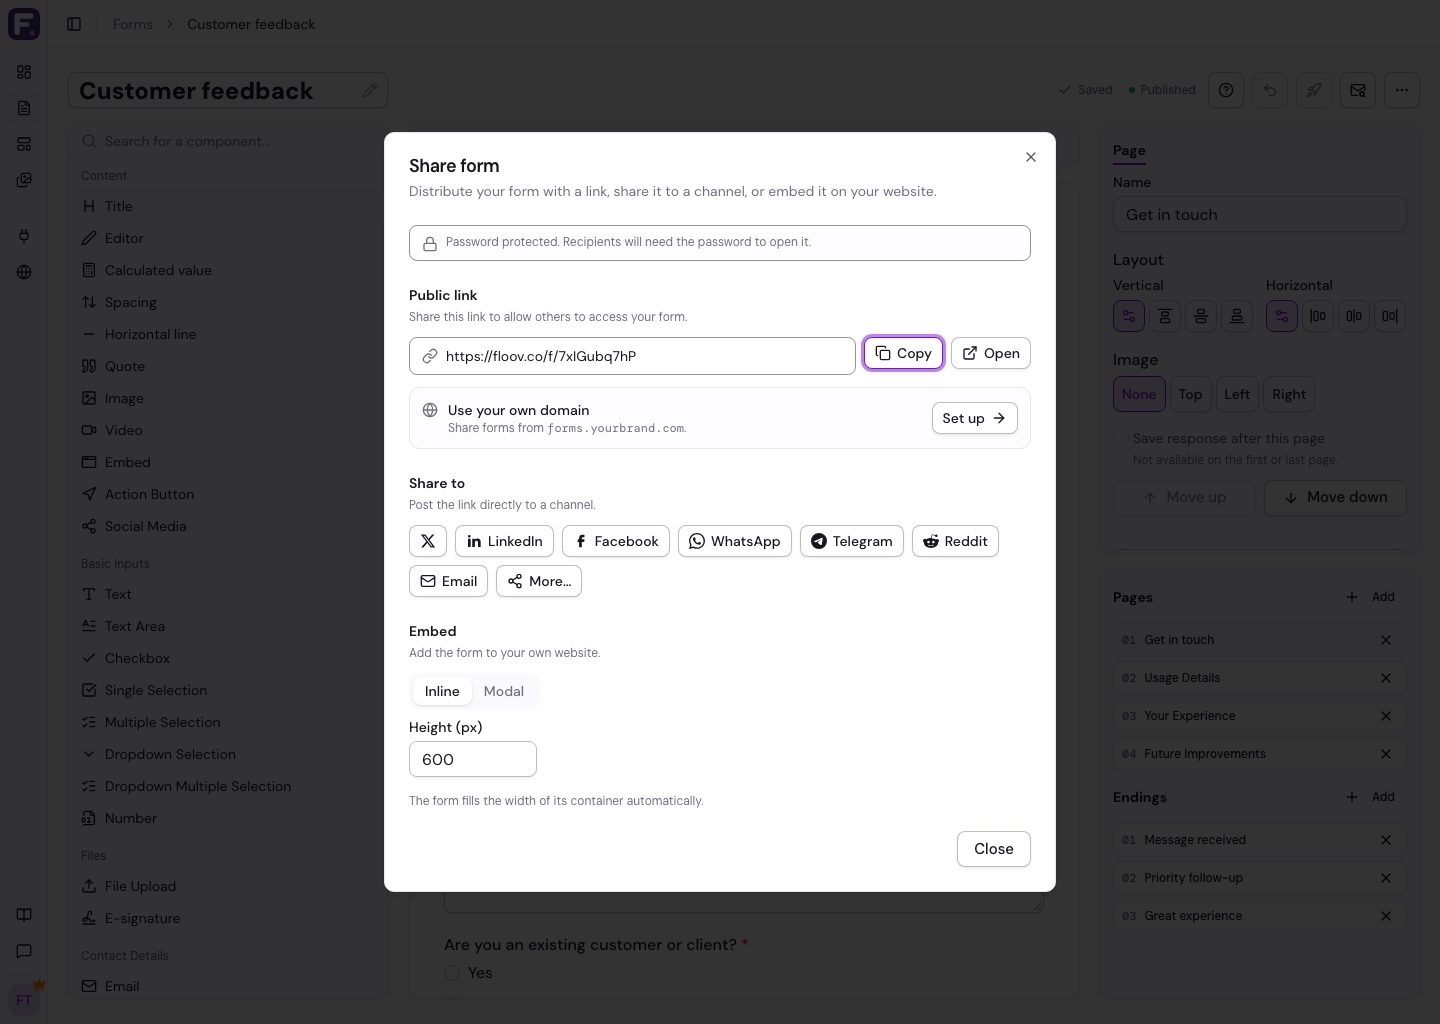
Task: Open the globe icon in the left rail
Action: 24,272
